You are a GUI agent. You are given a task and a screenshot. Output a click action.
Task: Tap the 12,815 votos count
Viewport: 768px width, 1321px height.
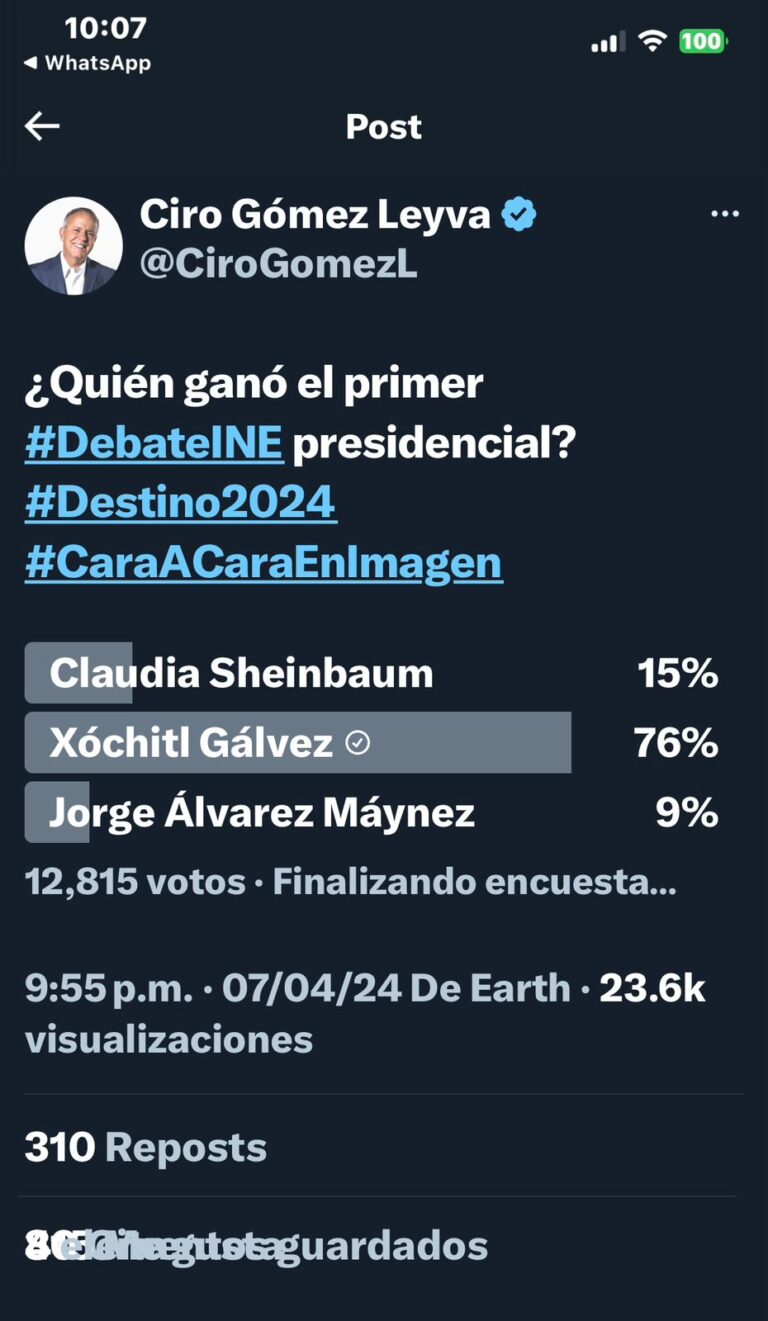pyautogui.click(x=135, y=882)
